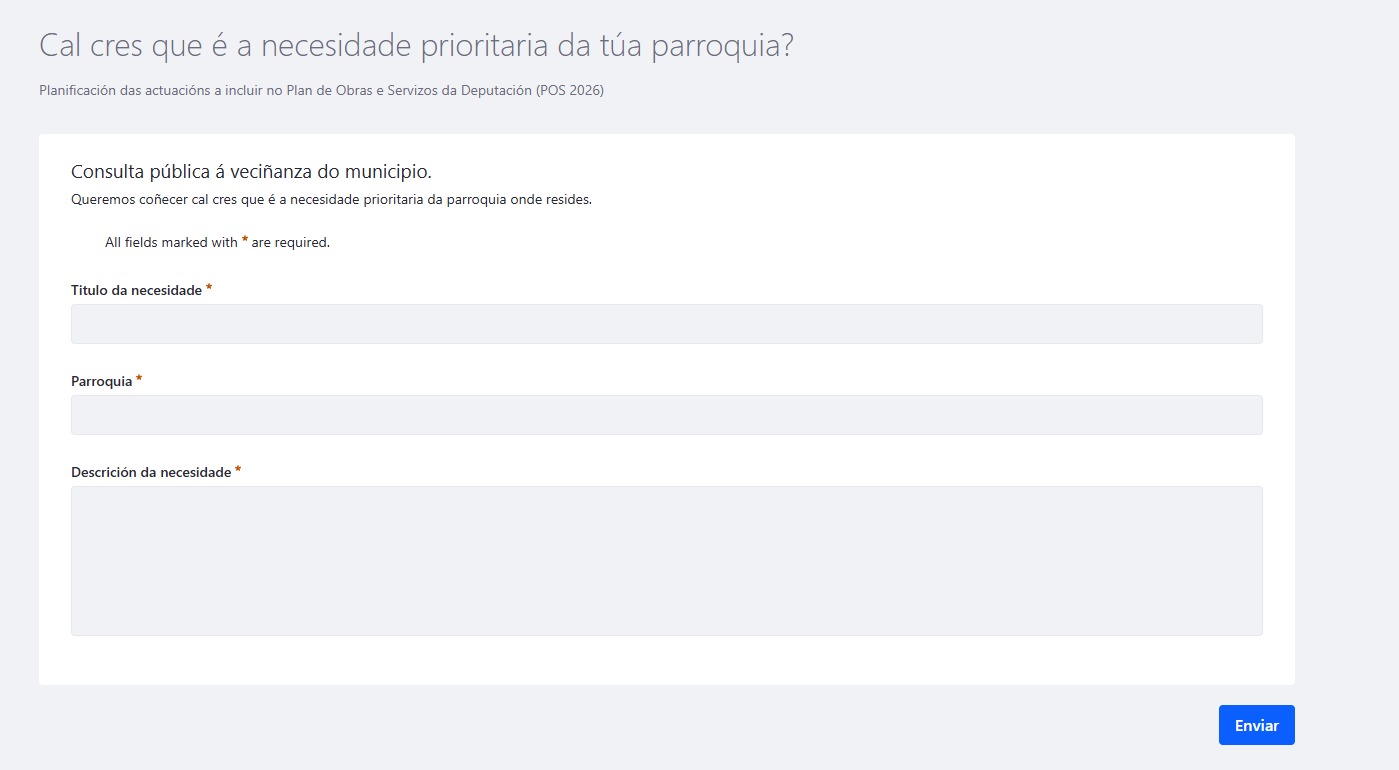Click inside the Descrición da necesidade text area

[x=666, y=560]
